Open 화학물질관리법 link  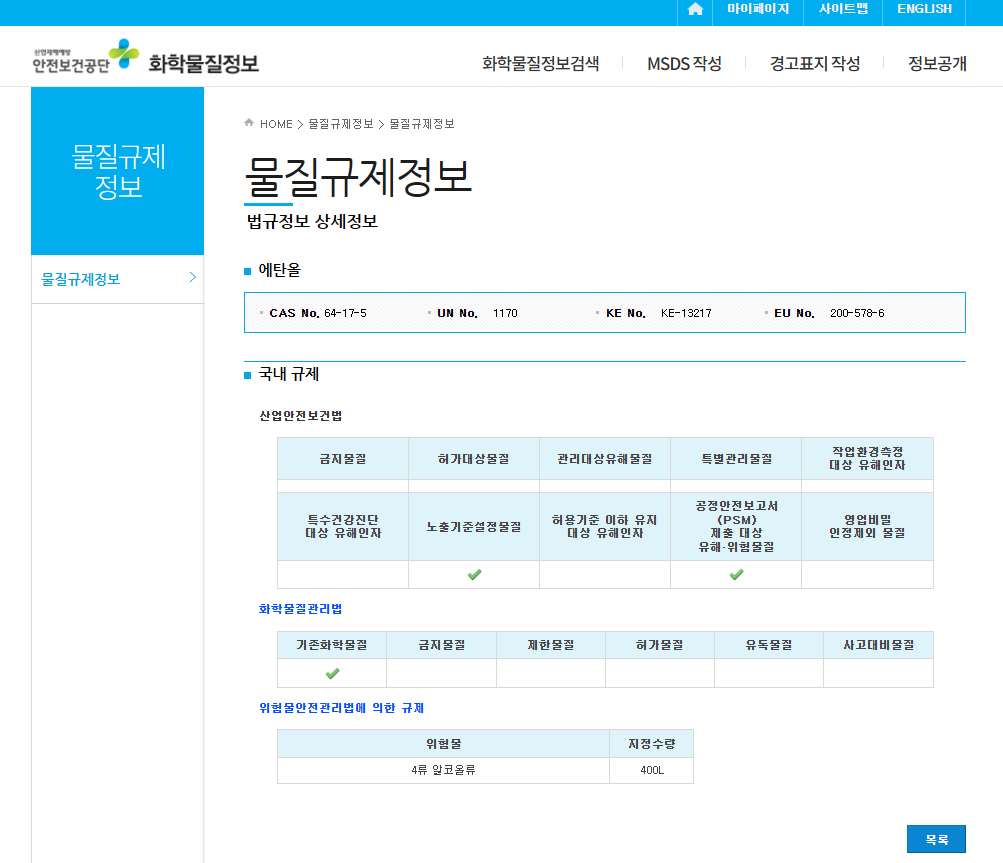(301, 608)
